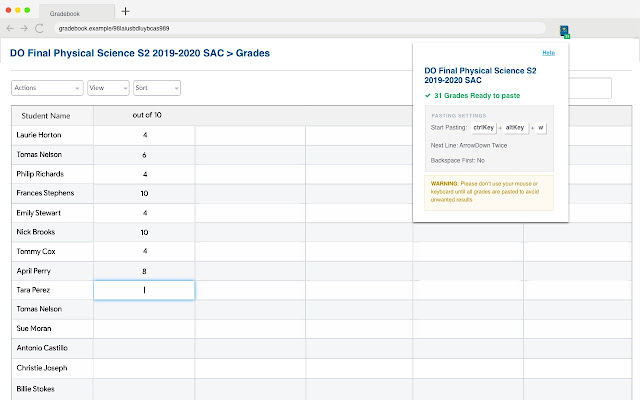
Task: Click the grade paster extension icon
Action: tap(564, 30)
